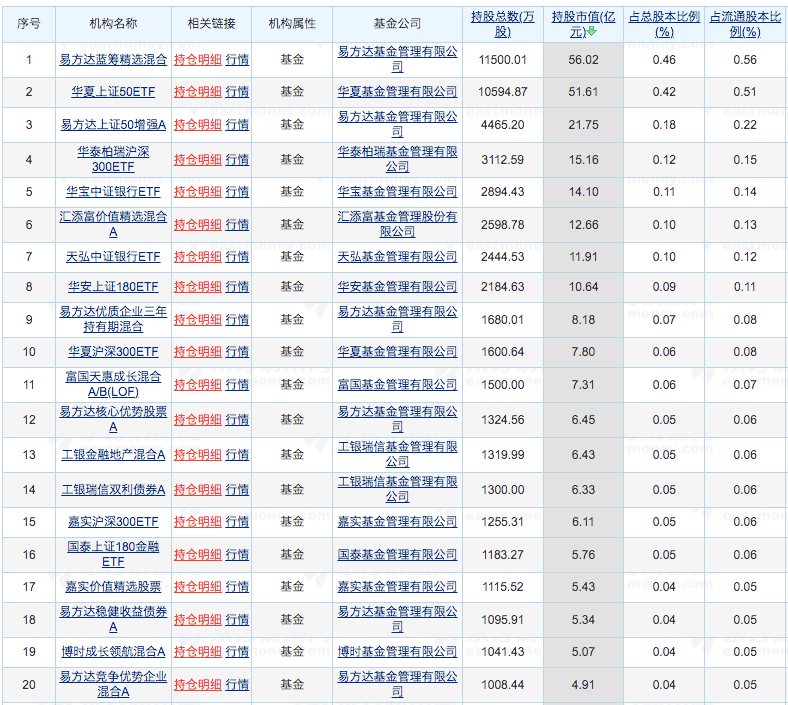The image size is (788, 705).
Task: Open 行情 for 国泰上证180金融ETF
Action: pos(237,555)
